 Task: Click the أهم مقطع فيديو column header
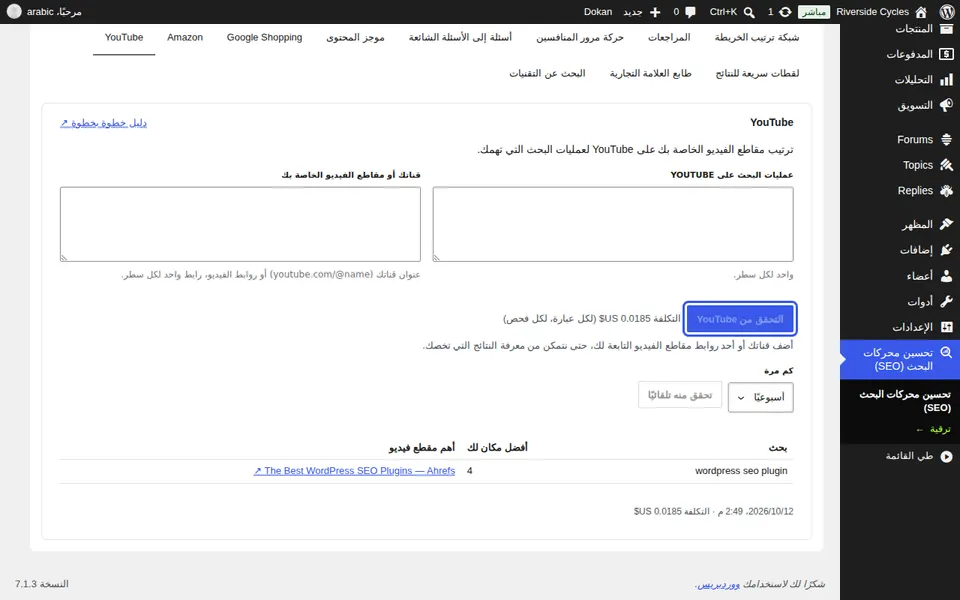pos(422,448)
